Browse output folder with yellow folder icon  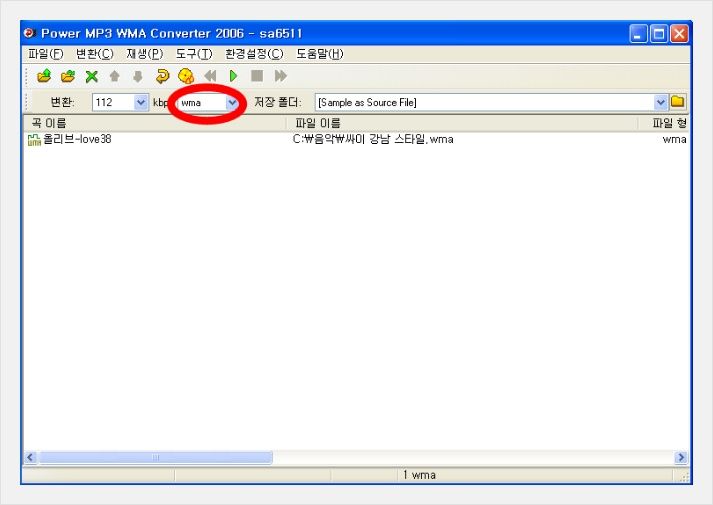678,101
